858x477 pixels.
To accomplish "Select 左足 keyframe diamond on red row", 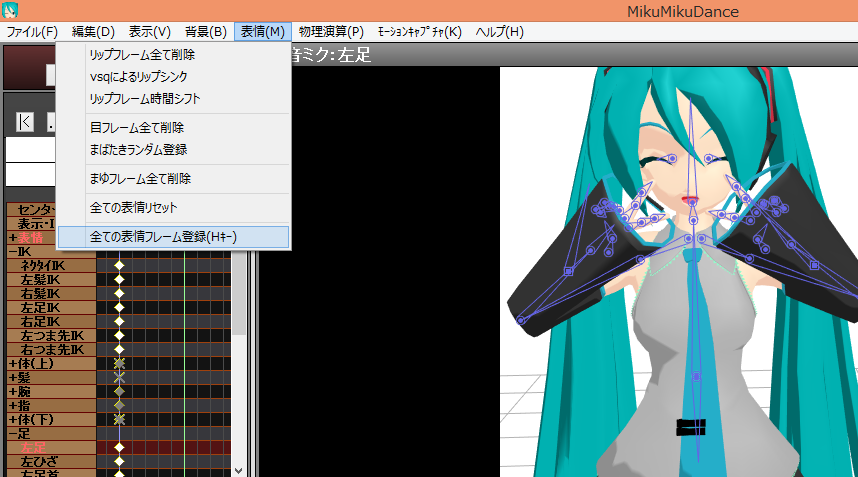I will pos(119,447).
